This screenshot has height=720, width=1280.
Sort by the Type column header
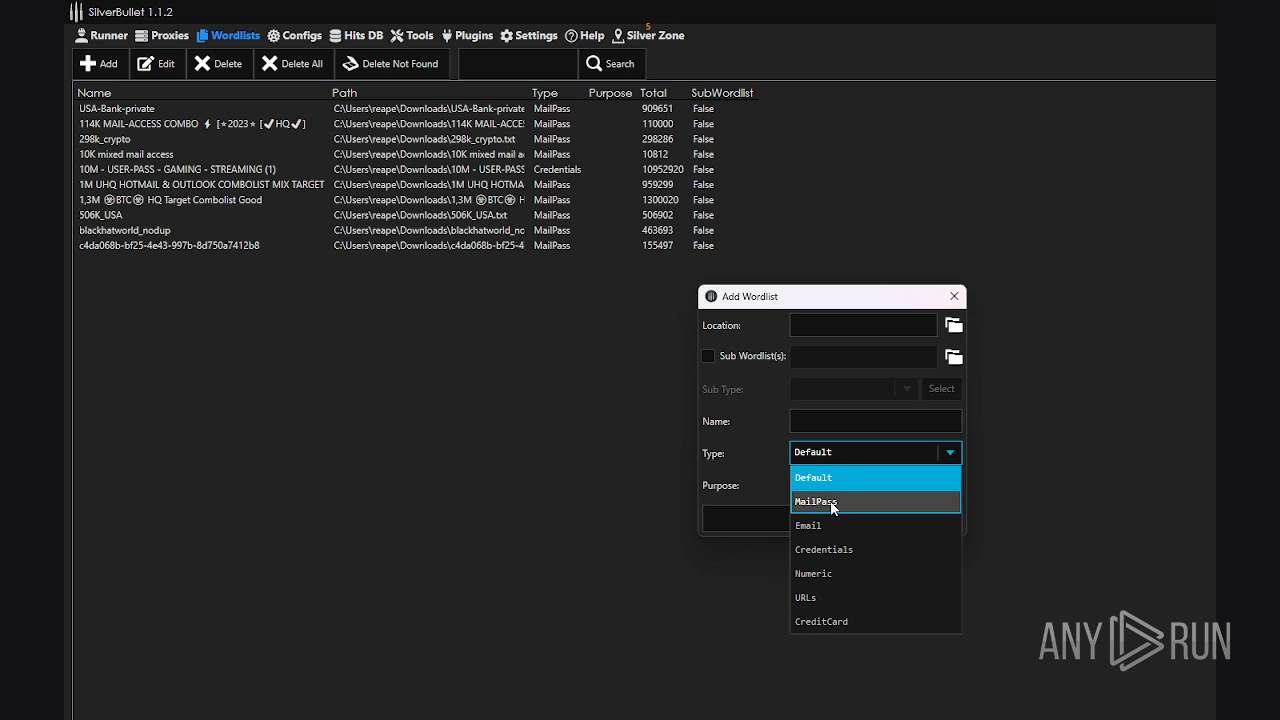(x=545, y=93)
